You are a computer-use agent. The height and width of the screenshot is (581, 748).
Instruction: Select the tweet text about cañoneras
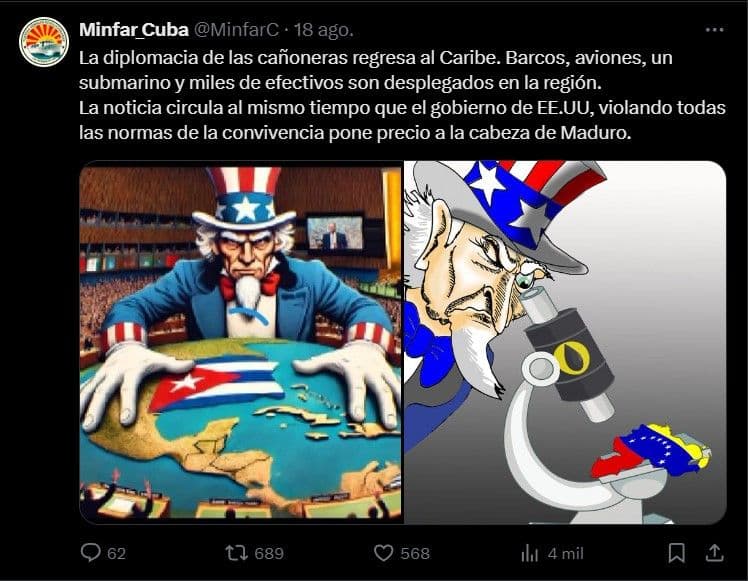[402, 95]
